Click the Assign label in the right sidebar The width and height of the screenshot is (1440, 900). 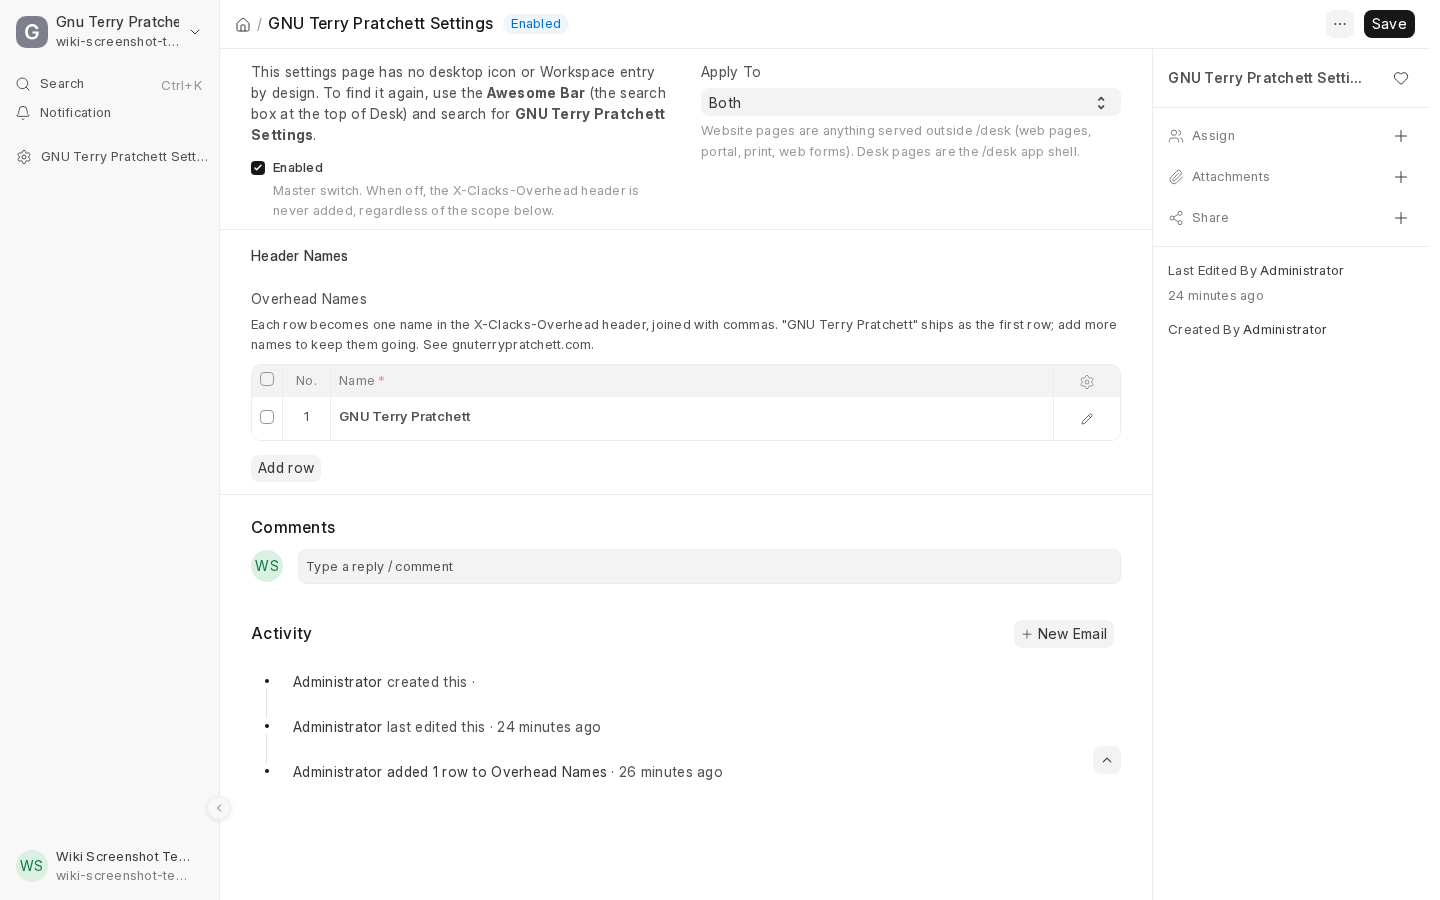pyautogui.click(x=1213, y=136)
